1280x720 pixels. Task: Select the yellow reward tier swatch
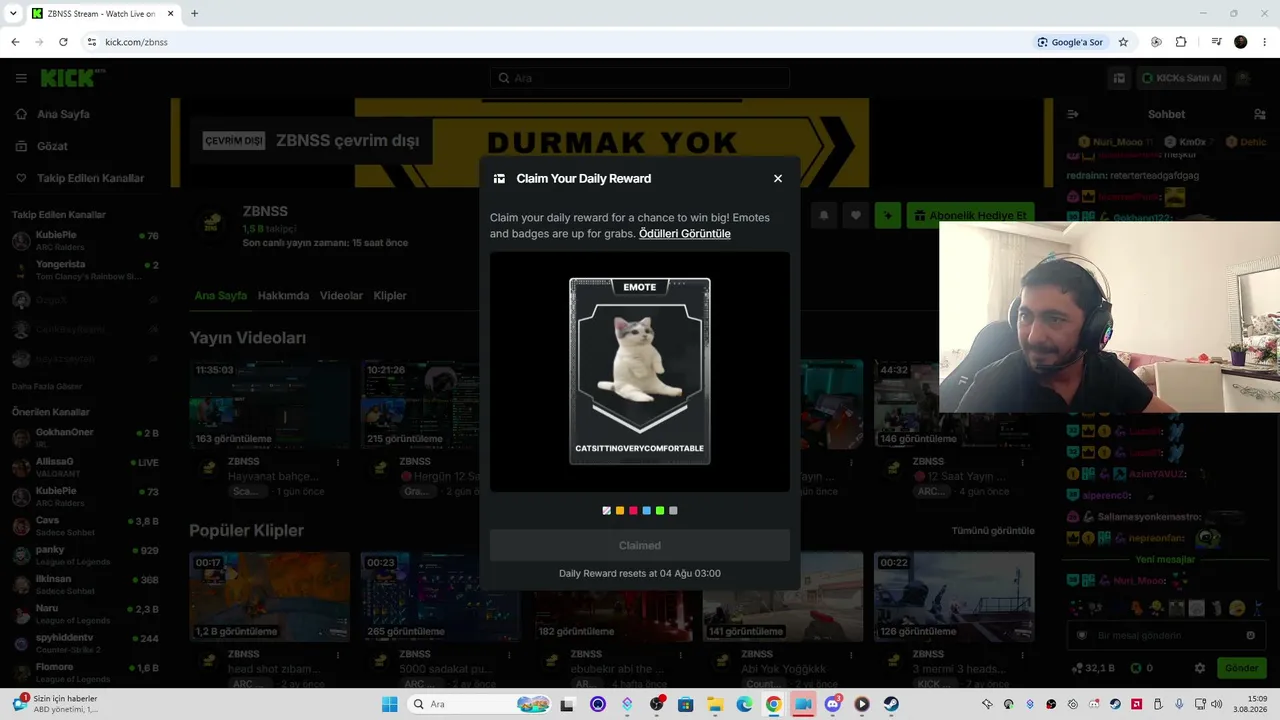pos(620,511)
